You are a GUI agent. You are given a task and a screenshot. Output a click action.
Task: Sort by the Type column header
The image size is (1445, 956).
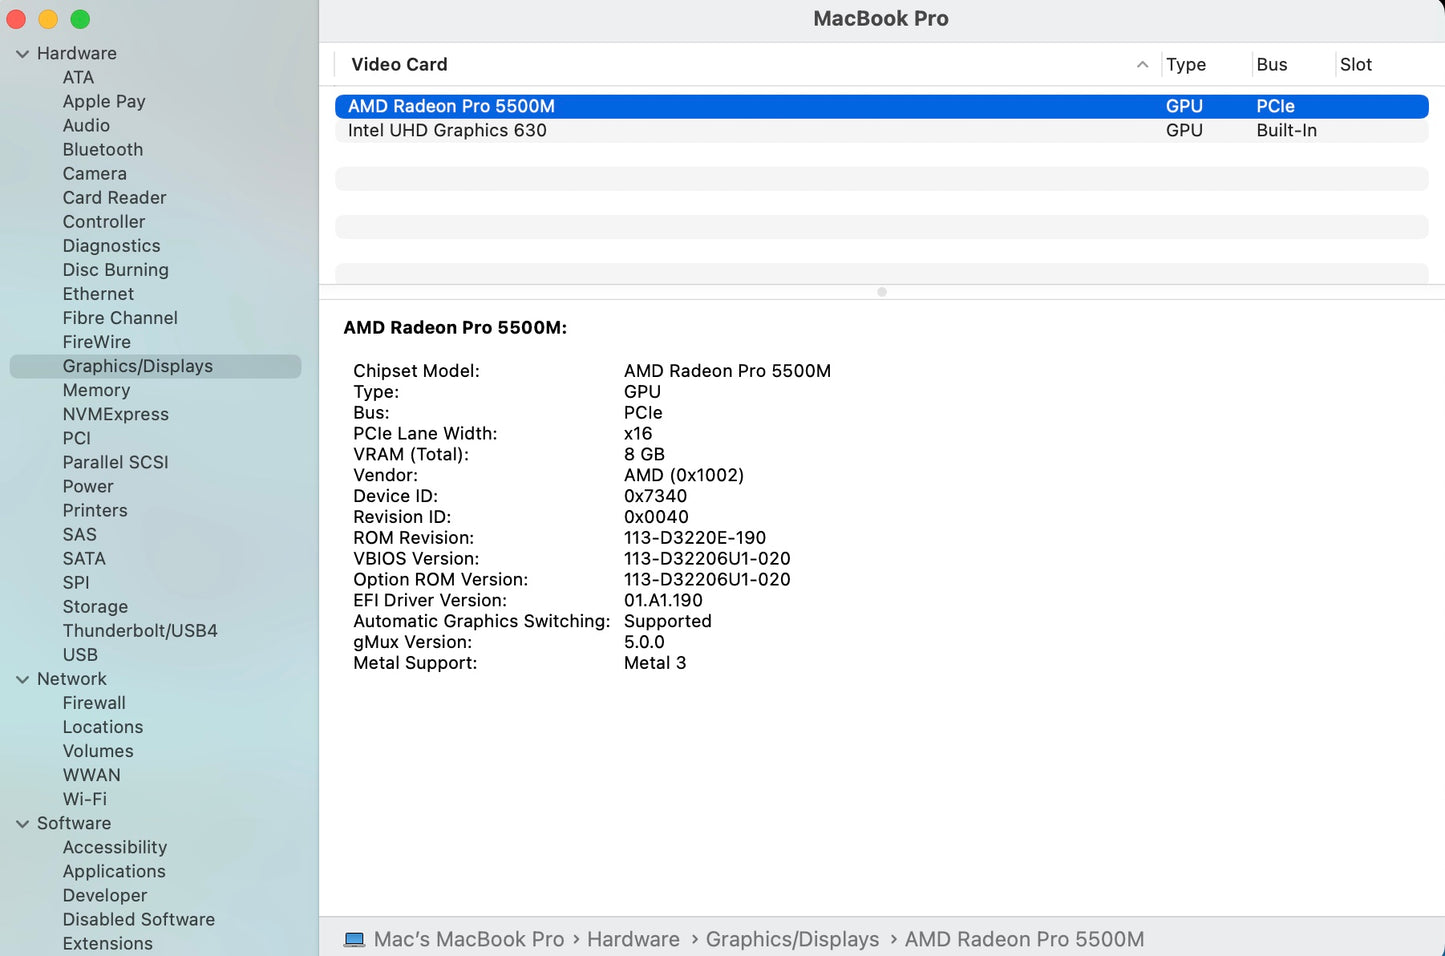pyautogui.click(x=1186, y=65)
